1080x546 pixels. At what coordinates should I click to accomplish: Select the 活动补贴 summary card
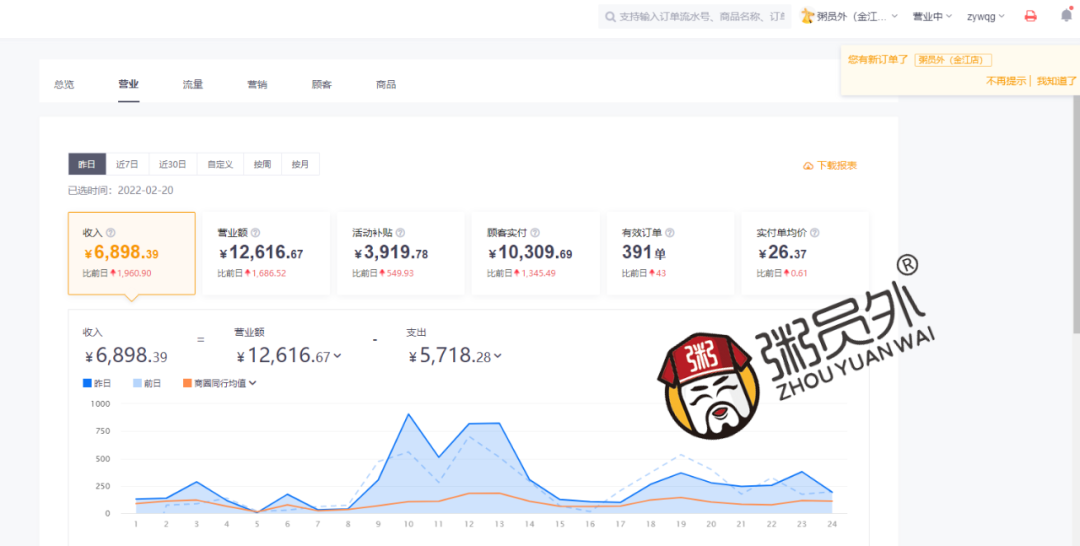[401, 253]
